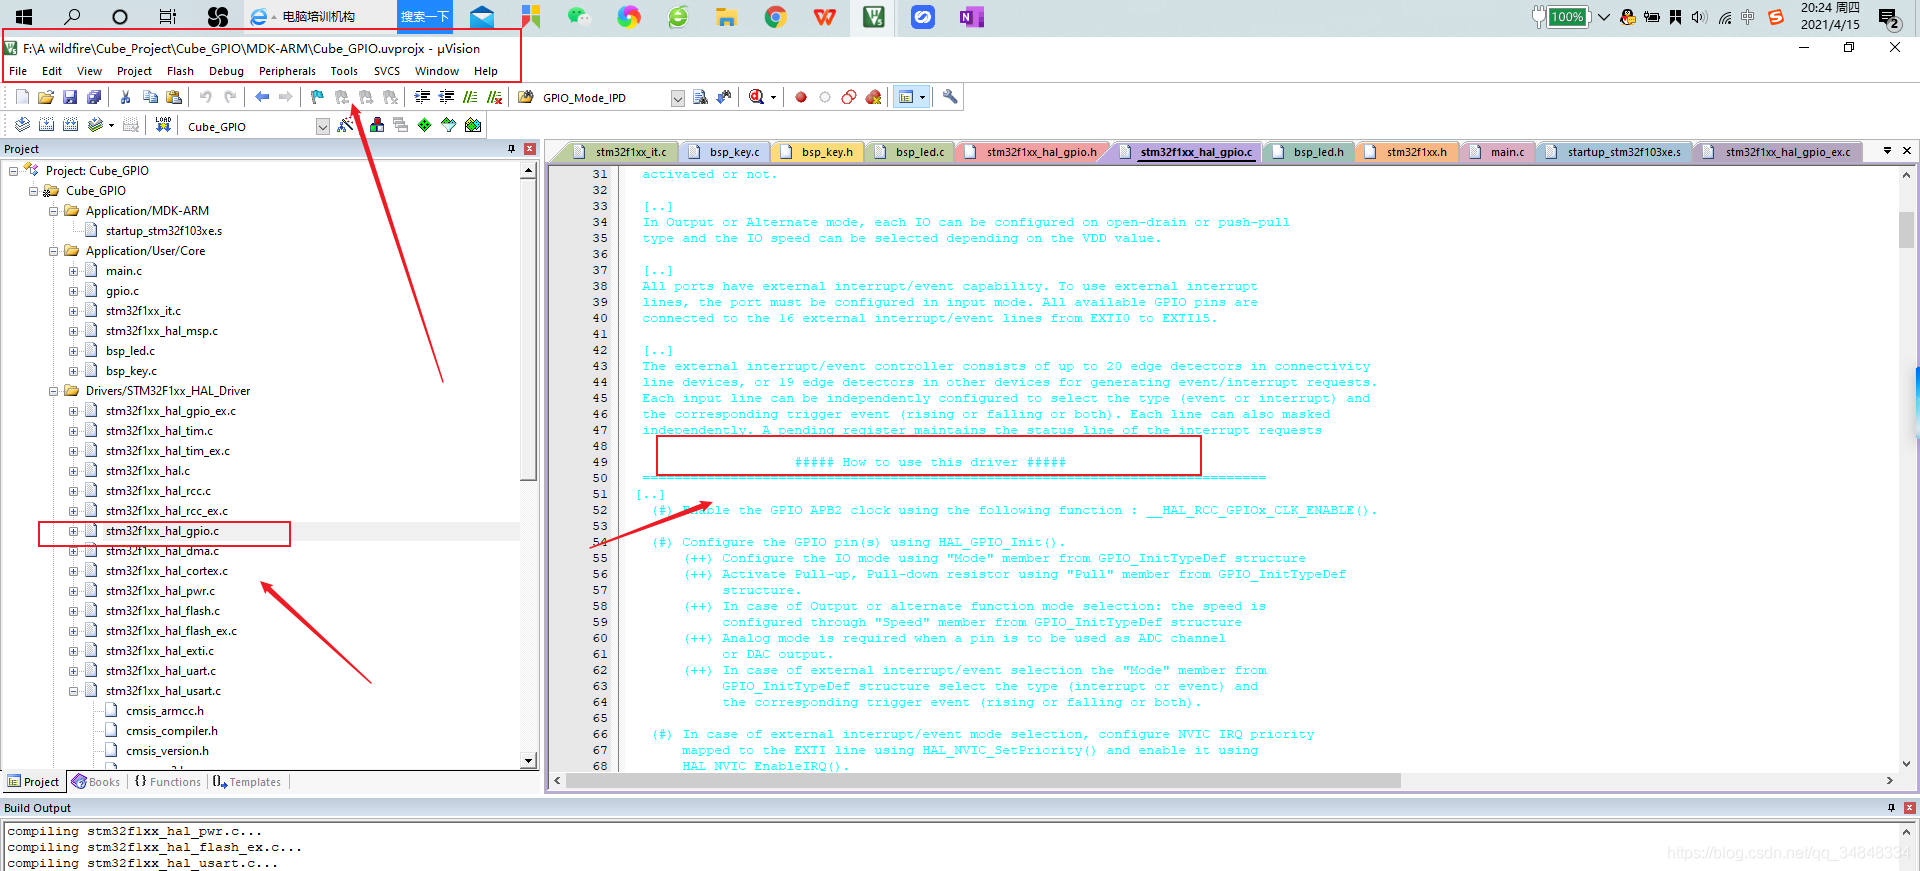
Task: Click the Cut scissors icon
Action: click(x=126, y=97)
